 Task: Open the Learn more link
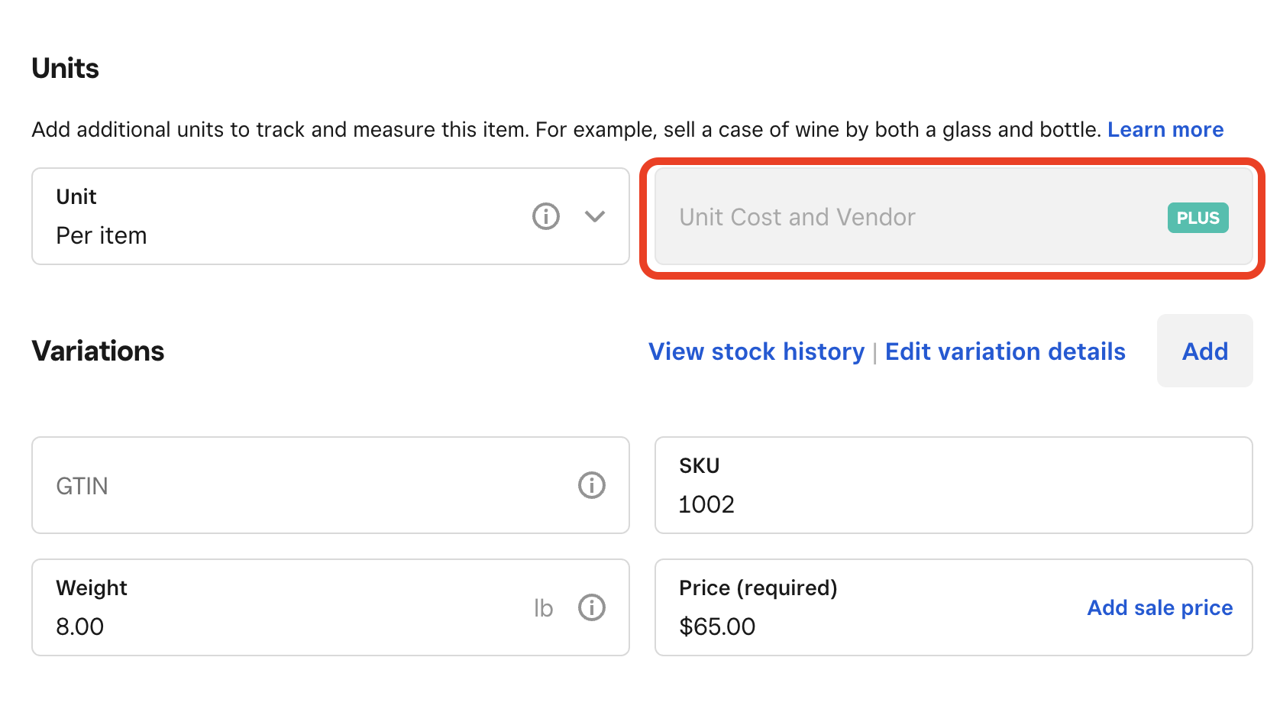tap(1165, 130)
